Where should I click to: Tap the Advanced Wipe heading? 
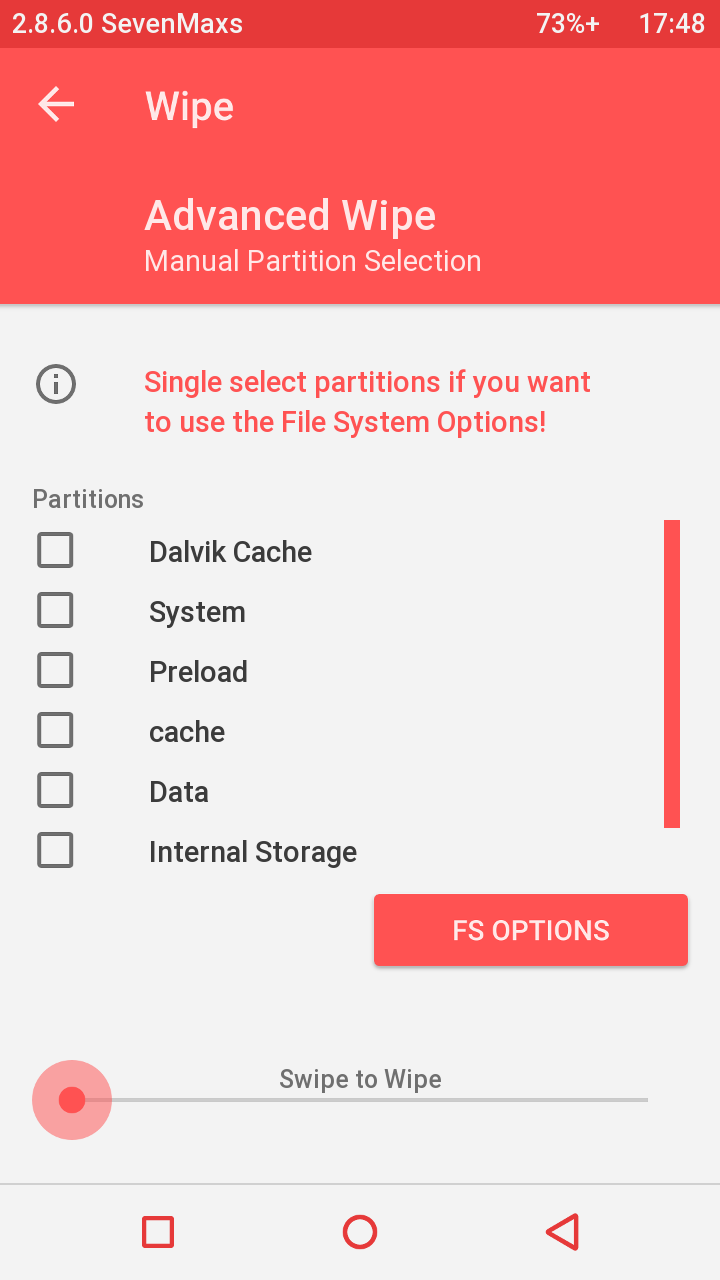[290, 216]
